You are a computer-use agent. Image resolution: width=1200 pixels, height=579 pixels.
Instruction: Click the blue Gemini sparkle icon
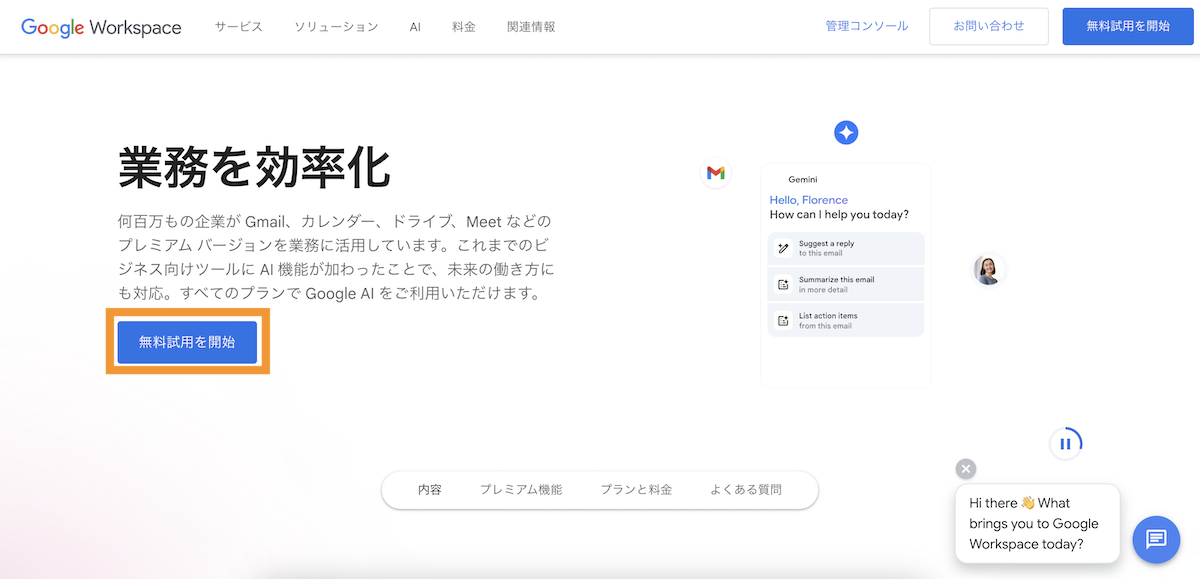pos(846,132)
